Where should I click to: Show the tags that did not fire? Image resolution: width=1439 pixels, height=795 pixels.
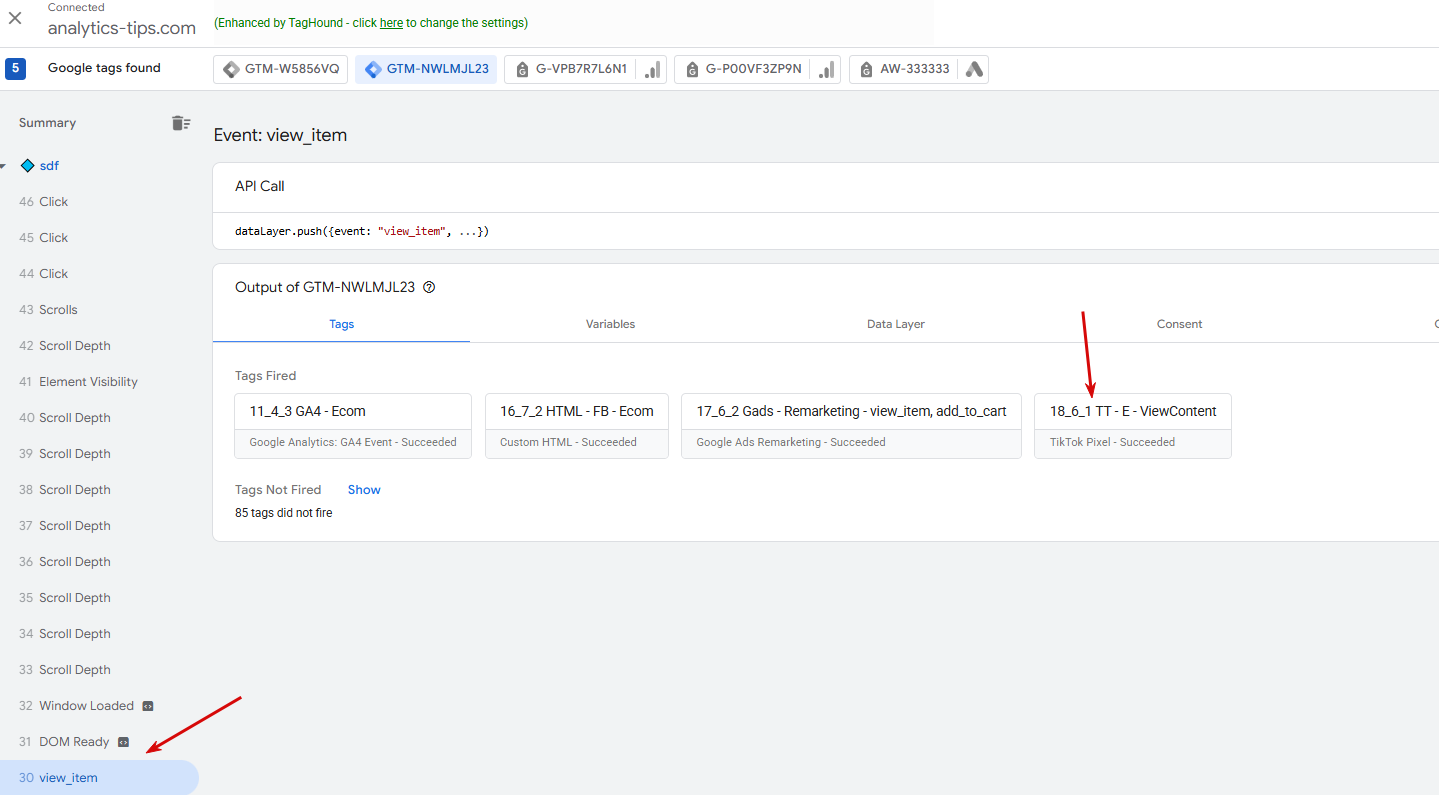(364, 490)
